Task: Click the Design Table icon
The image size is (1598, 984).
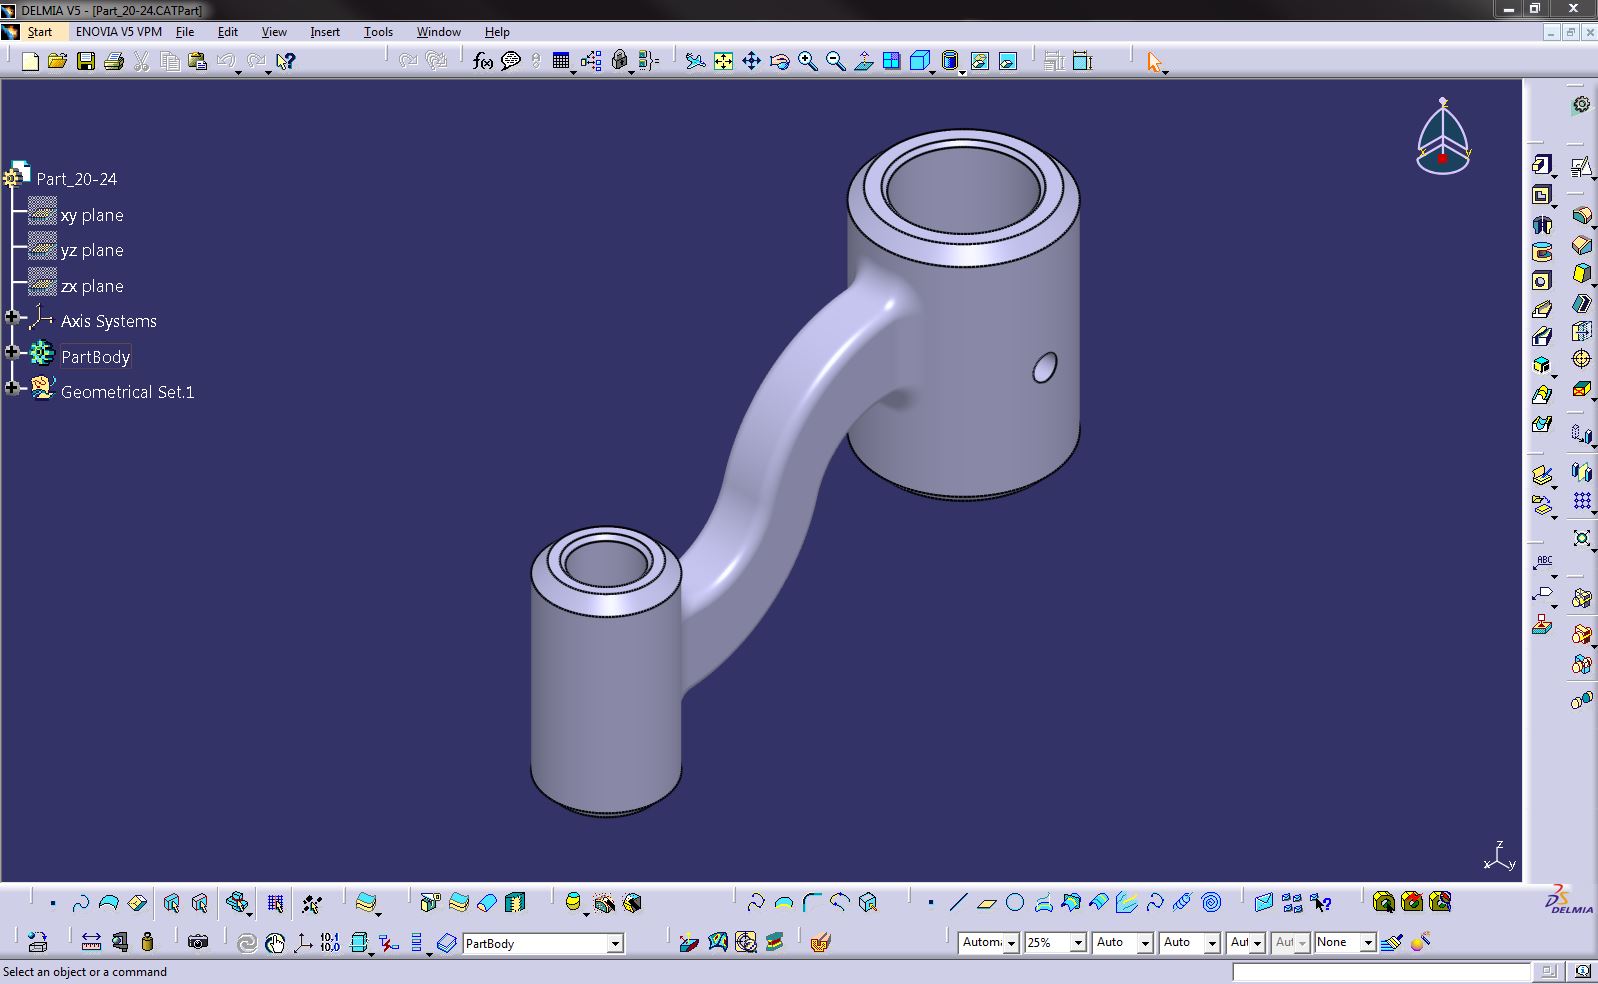Action: (x=561, y=61)
